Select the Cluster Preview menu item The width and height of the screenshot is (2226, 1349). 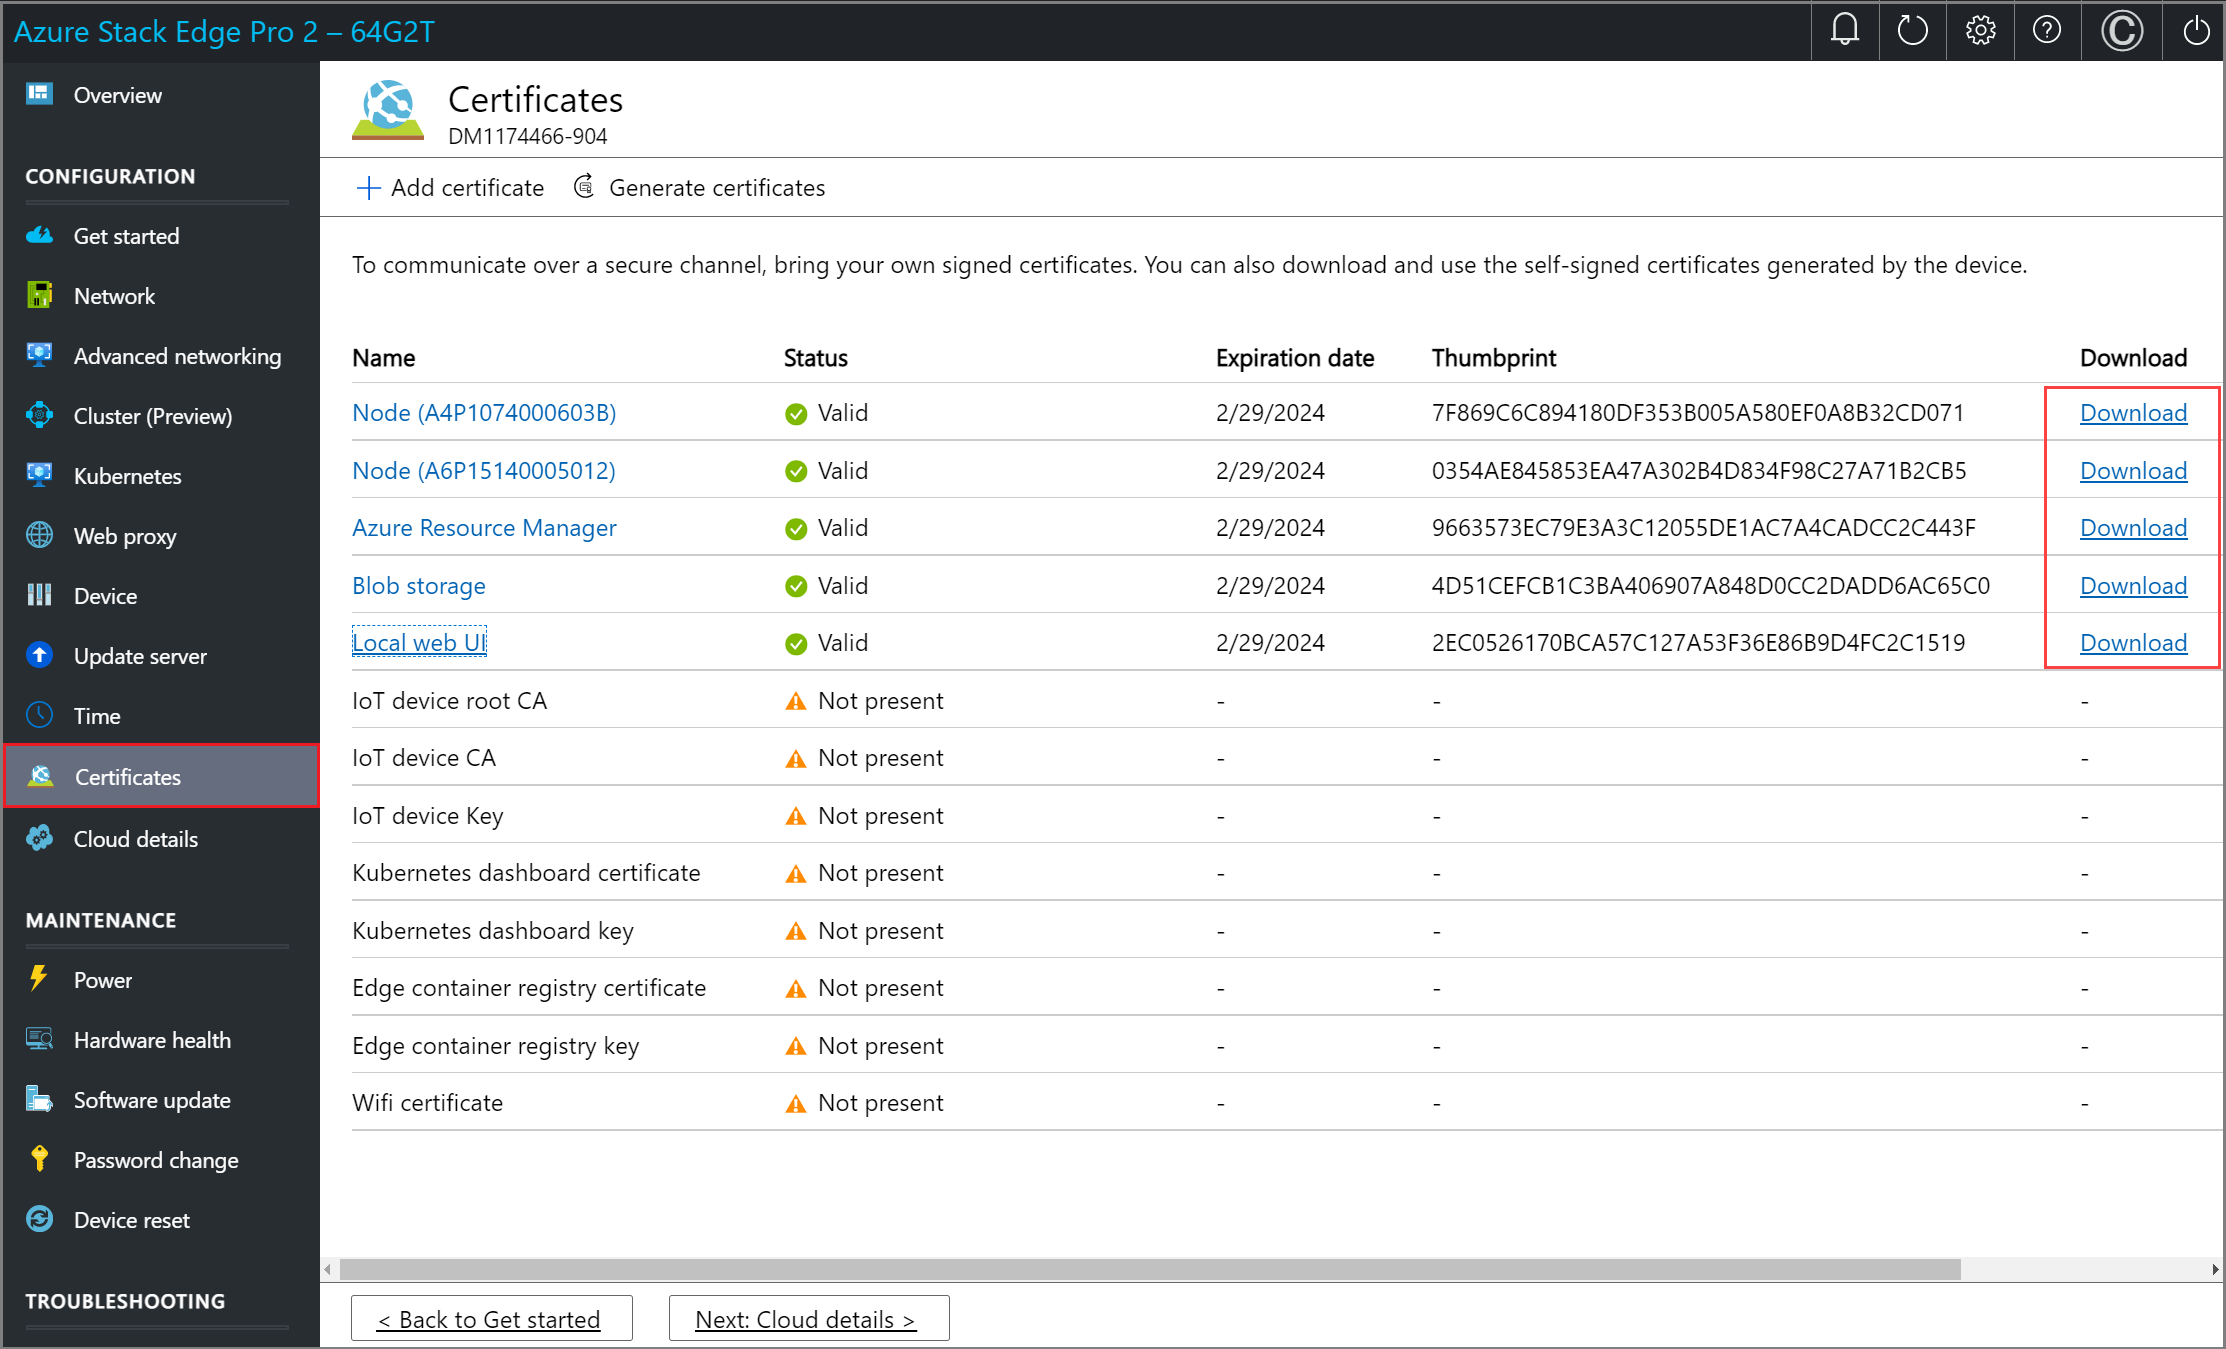coord(153,415)
